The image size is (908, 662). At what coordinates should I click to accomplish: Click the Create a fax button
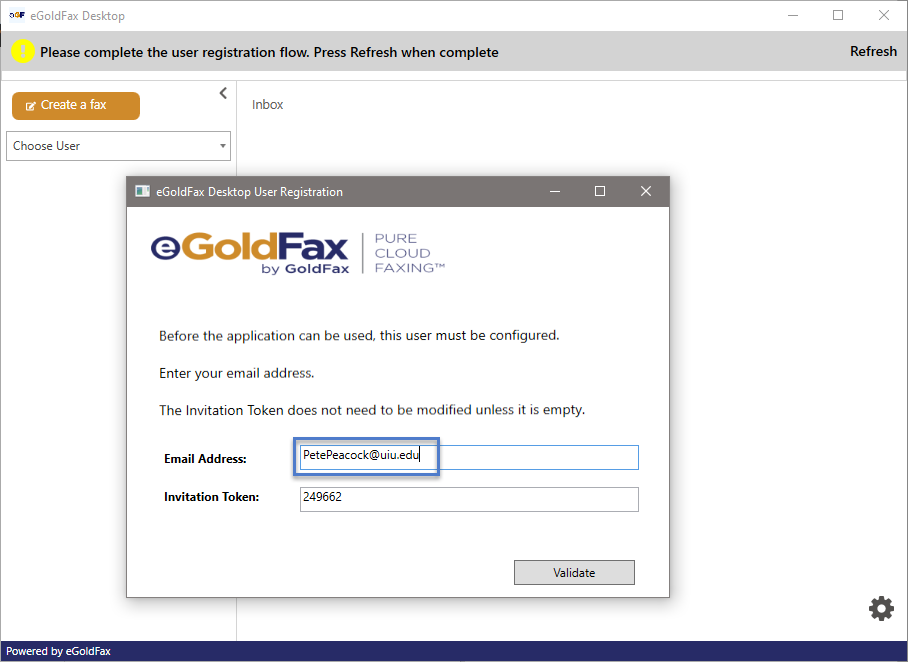(76, 105)
